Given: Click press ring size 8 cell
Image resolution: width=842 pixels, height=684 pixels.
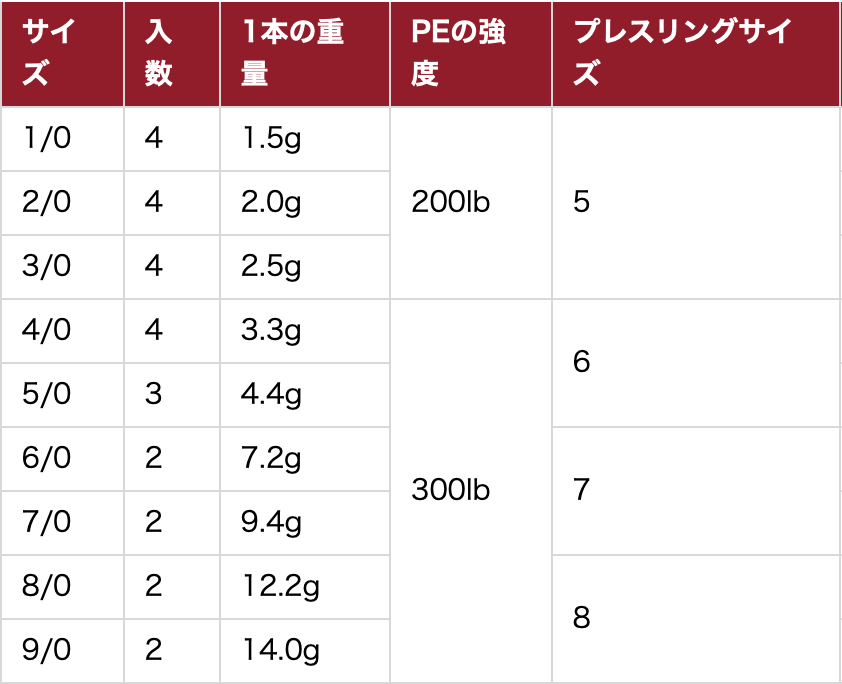Looking at the screenshot, I should pyautogui.click(x=582, y=618).
